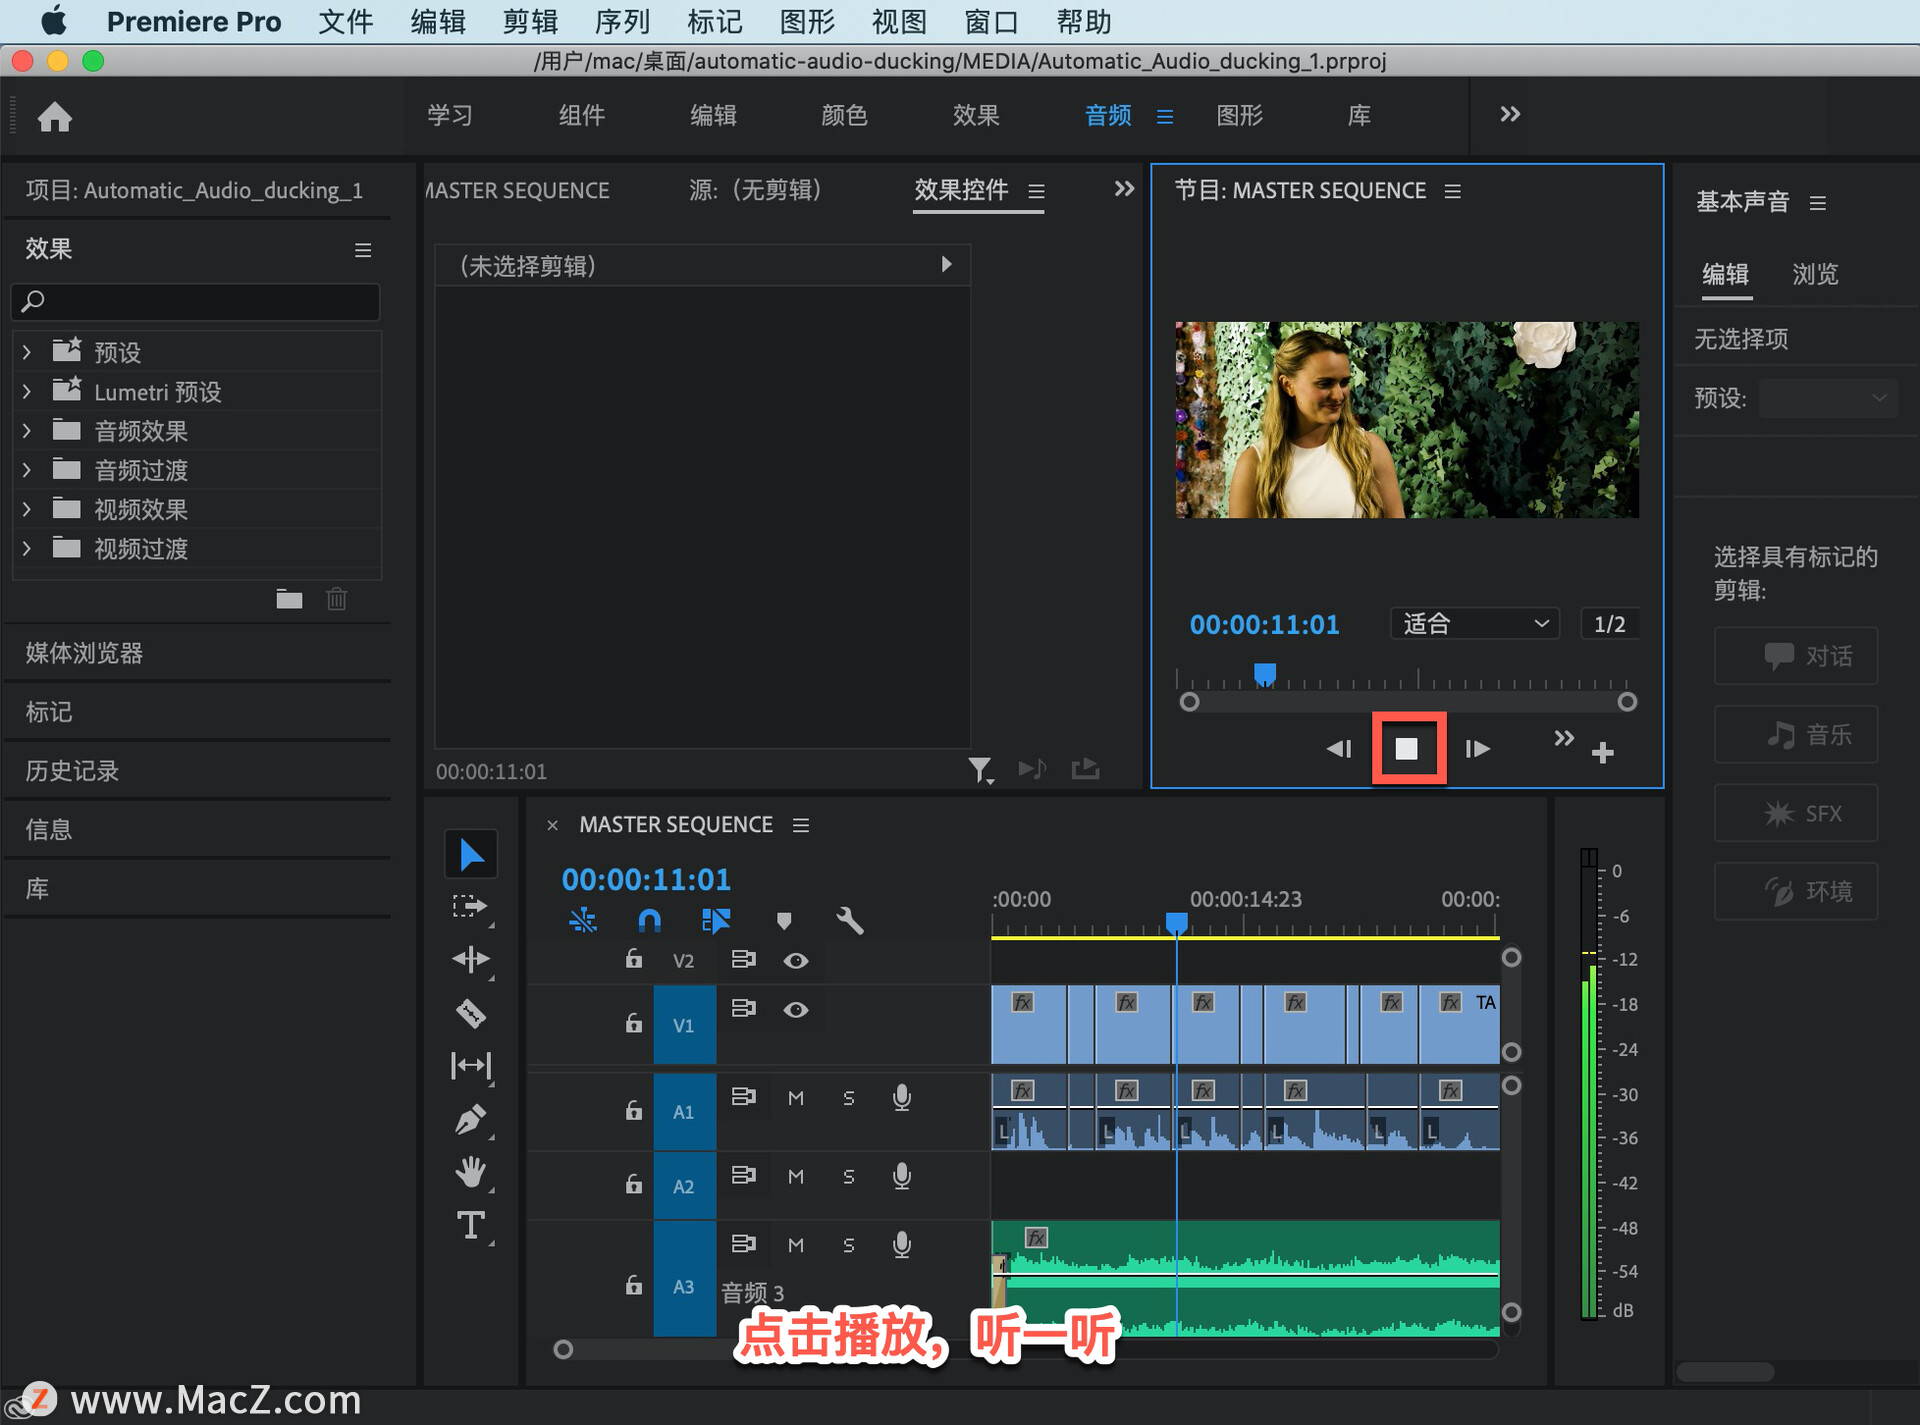Select the Type tool
This screenshot has height=1425, width=1920.
(x=470, y=1225)
